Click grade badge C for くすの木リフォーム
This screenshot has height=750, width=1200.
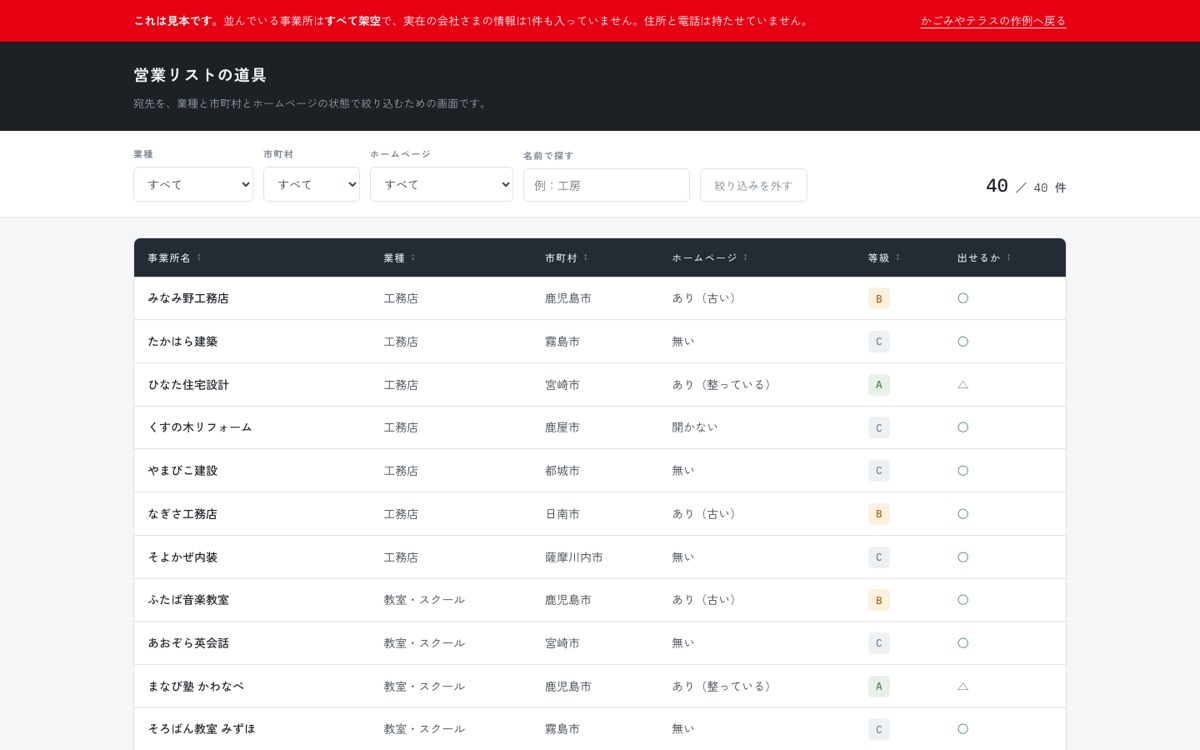point(879,427)
